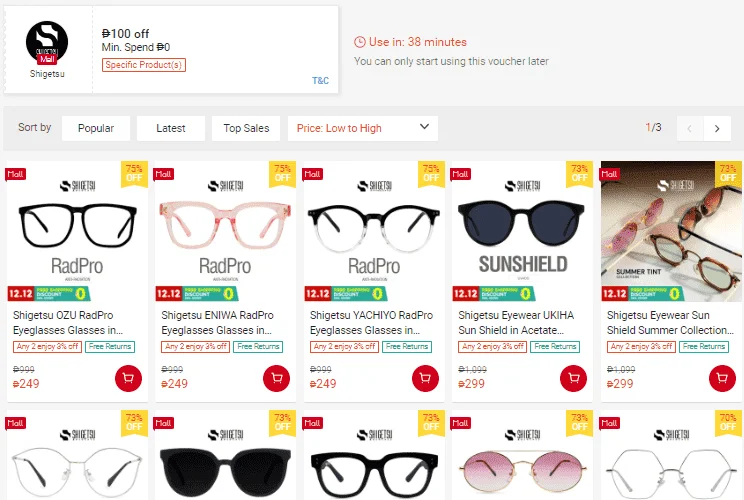Image resolution: width=744 pixels, height=500 pixels.
Task: Add Shigetsu OZU RadPro to cart
Action: click(x=128, y=378)
